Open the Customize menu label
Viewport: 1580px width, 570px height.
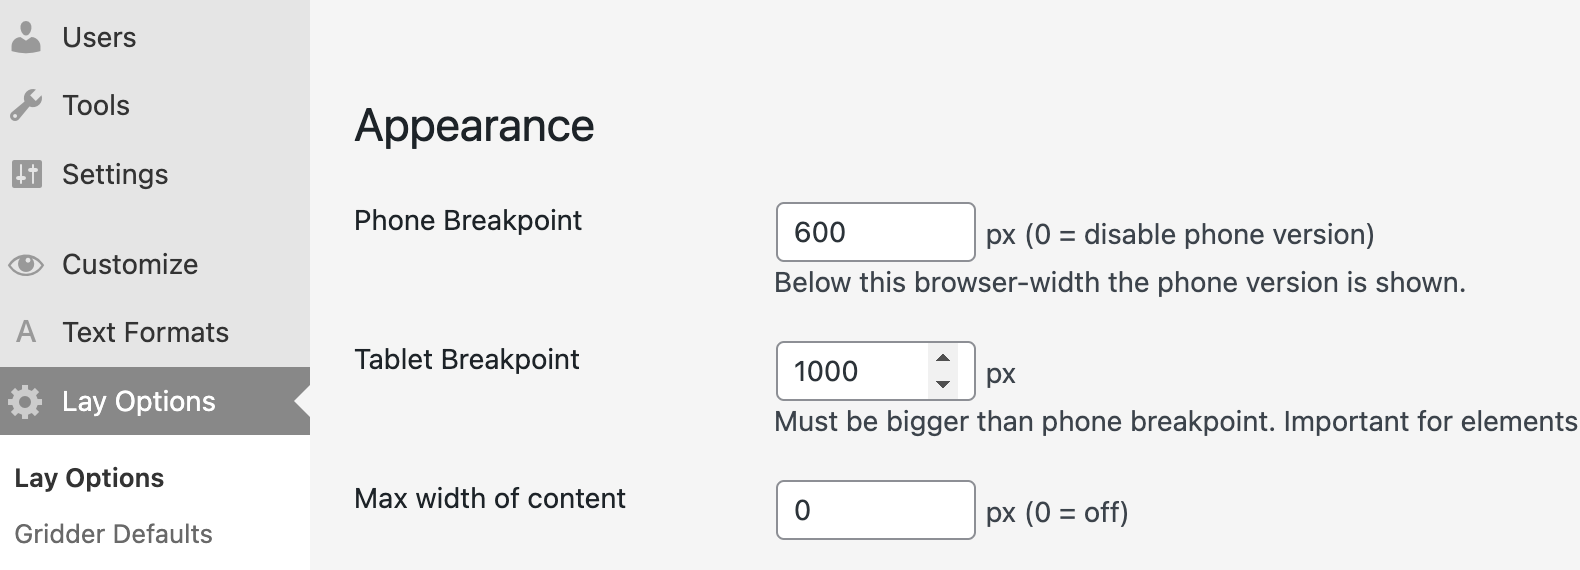130,264
